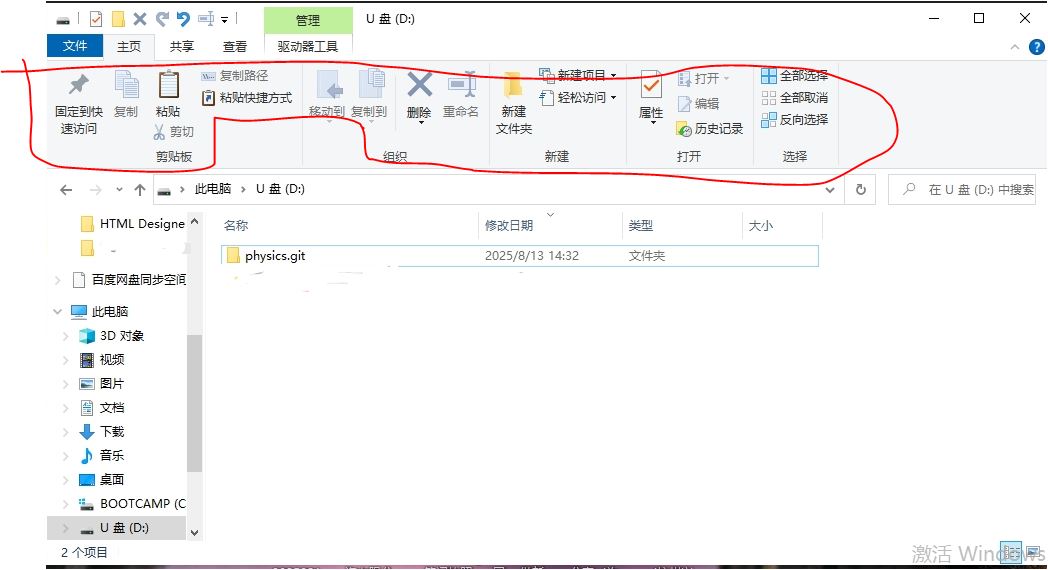Open 文档 (Documents) in navigation pane
The image size is (1048, 570).
point(102,408)
